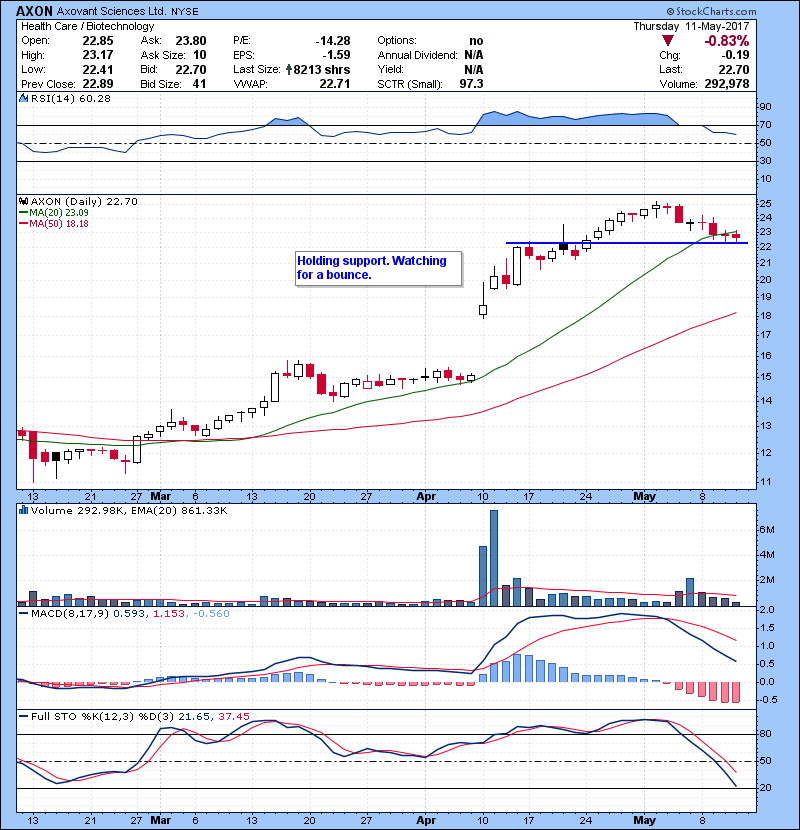Click the Low price 22.41

[98, 69]
